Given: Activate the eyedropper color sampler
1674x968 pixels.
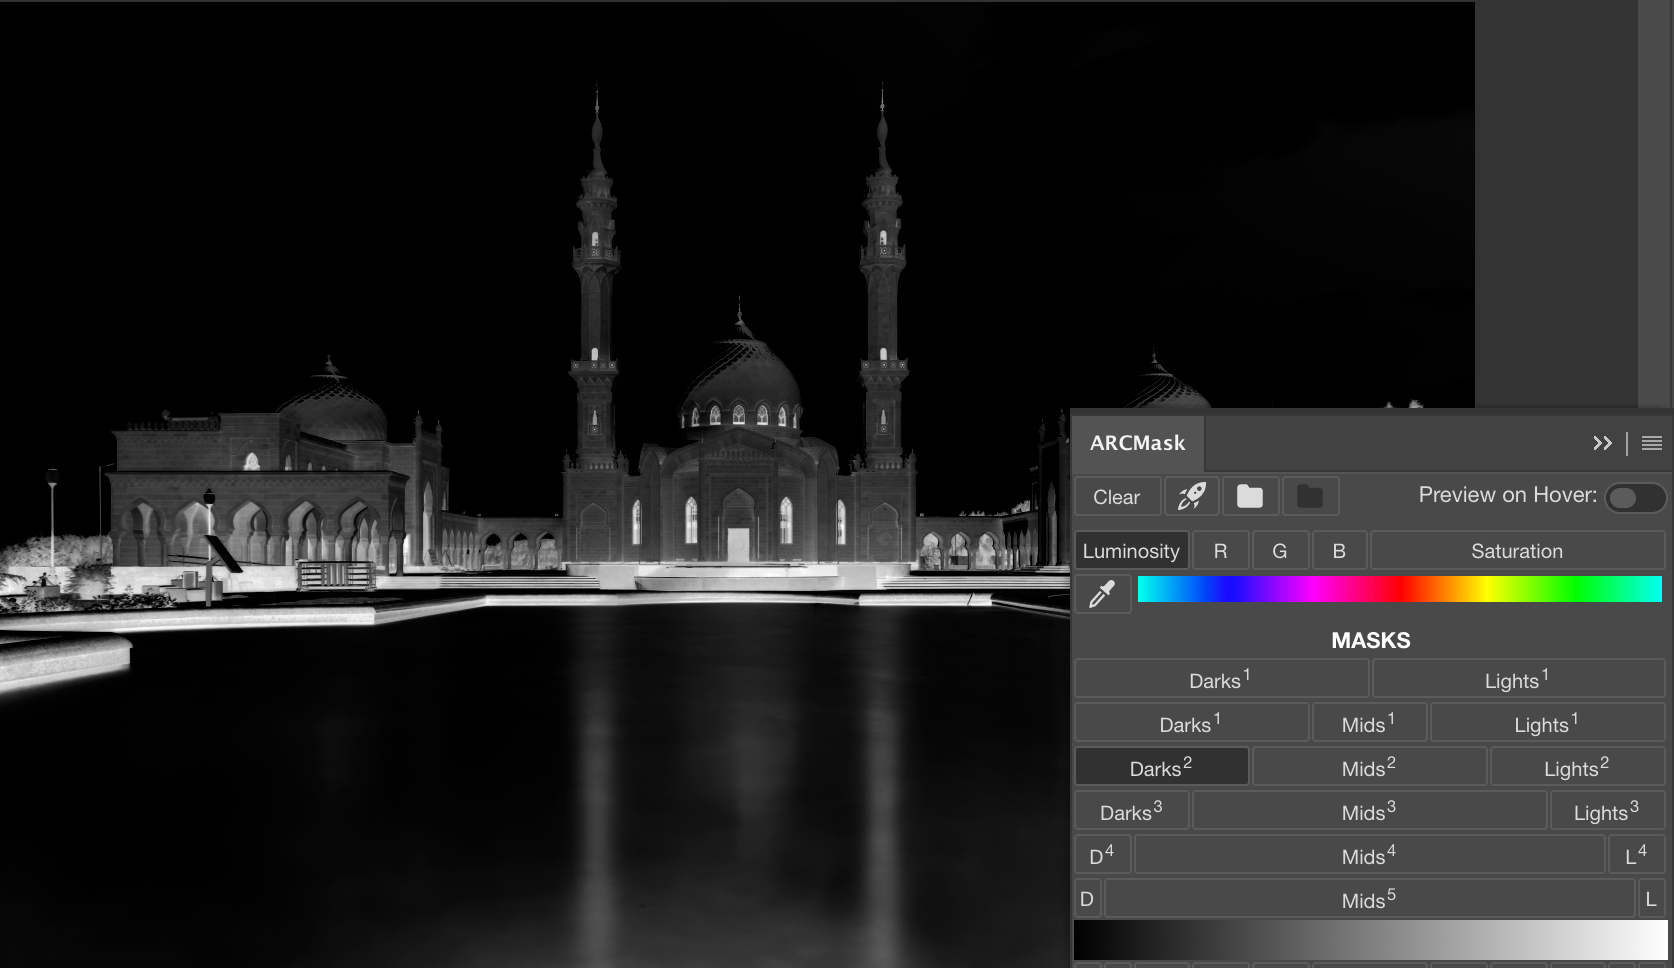Looking at the screenshot, I should 1101,593.
